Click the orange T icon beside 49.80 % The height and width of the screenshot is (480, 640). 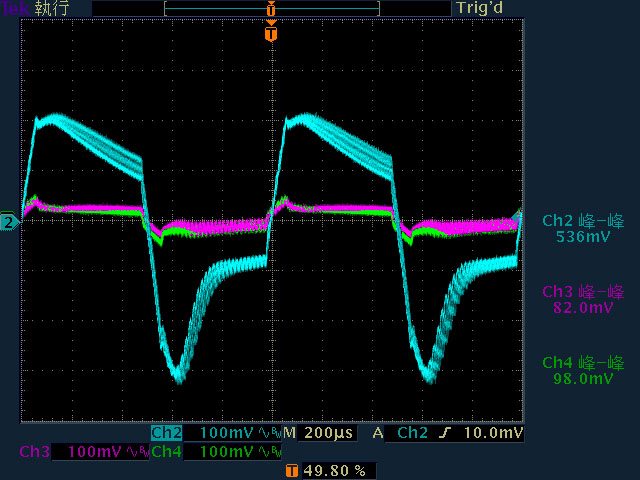point(291,470)
